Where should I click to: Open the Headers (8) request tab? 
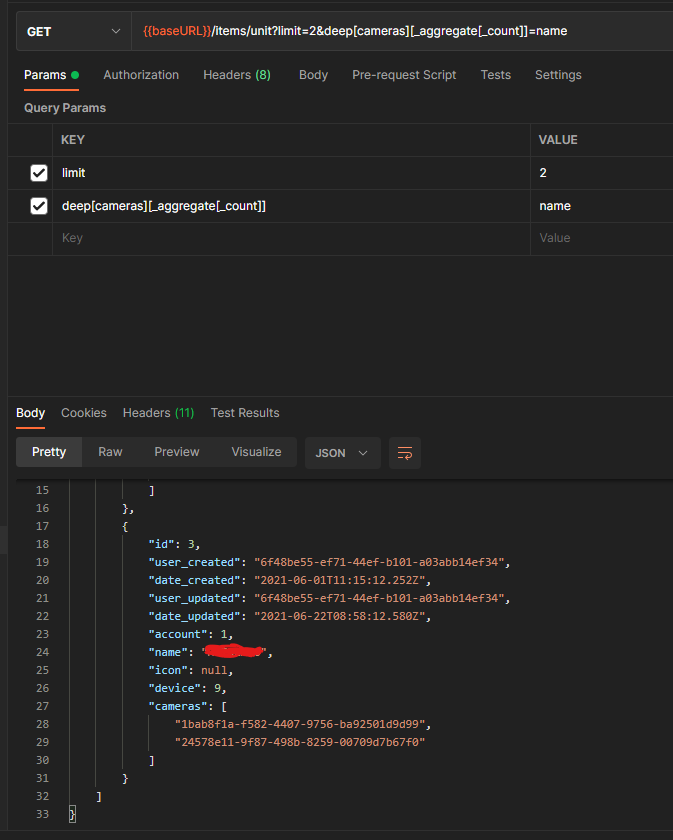(x=237, y=75)
